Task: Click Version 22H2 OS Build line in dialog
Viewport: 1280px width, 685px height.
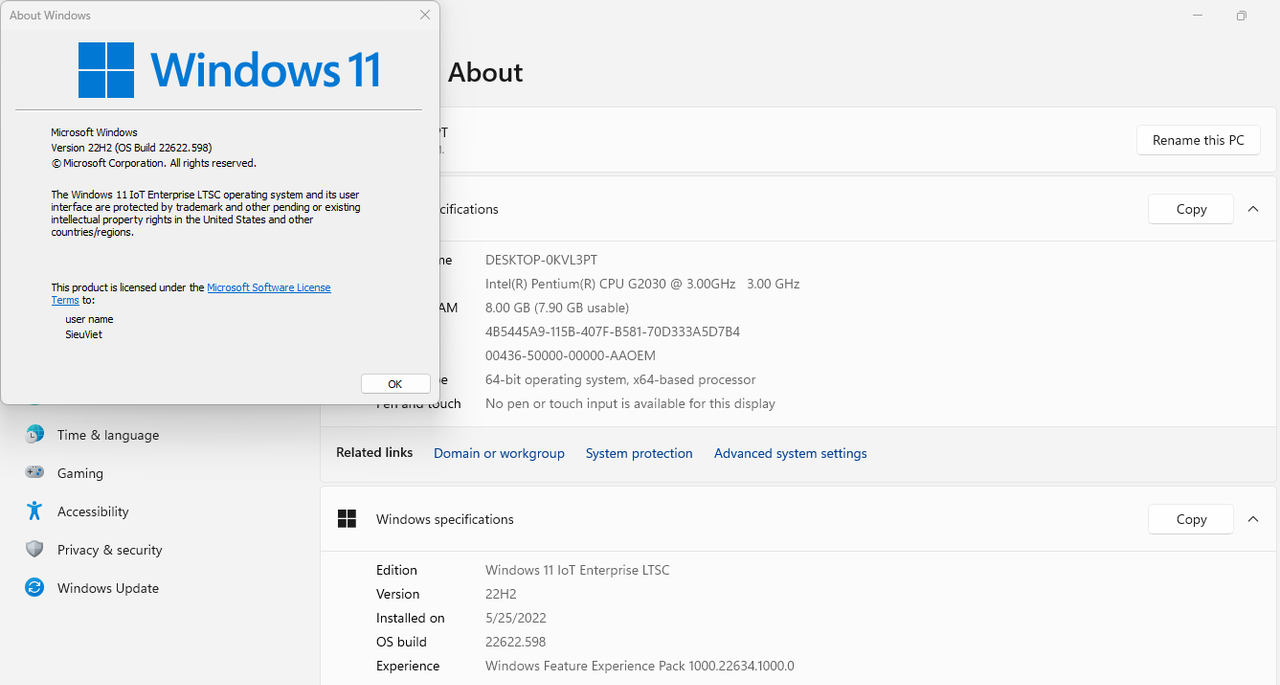Action: [131, 147]
